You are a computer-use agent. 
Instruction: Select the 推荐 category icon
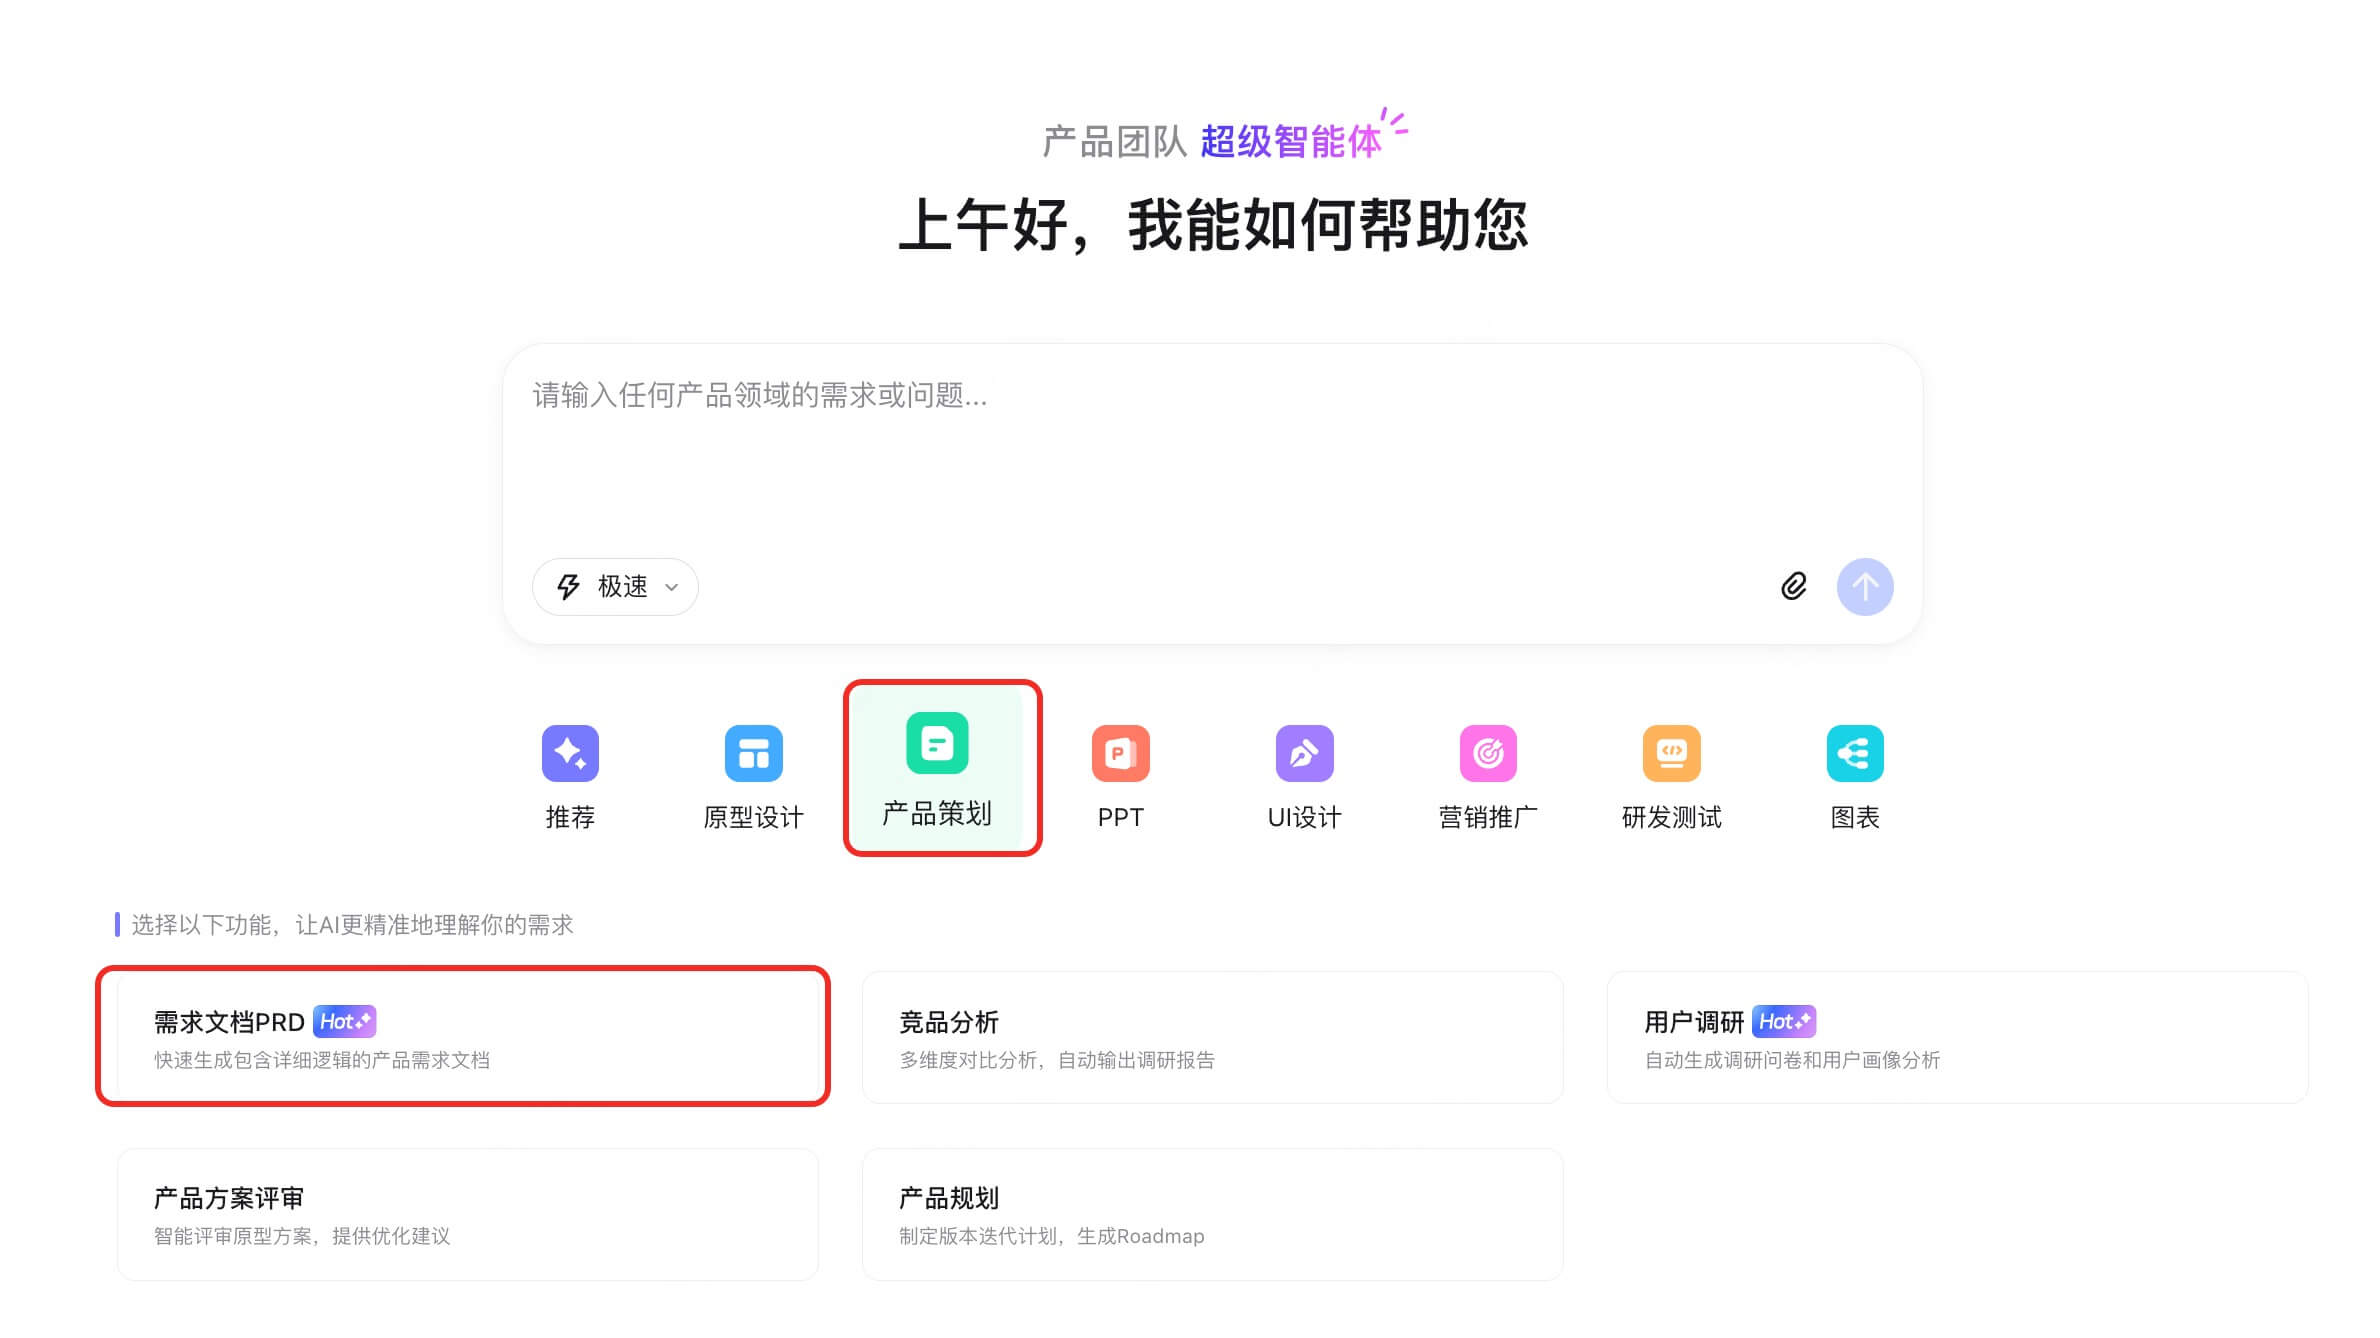[x=570, y=753]
